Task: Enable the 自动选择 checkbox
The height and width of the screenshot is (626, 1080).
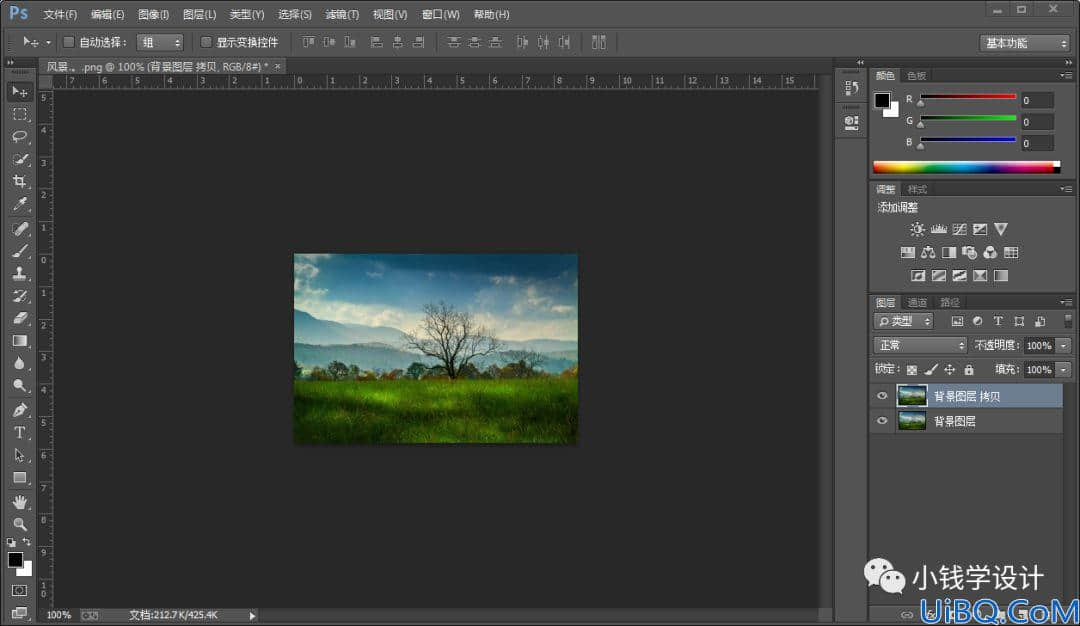Action: pyautogui.click(x=69, y=42)
